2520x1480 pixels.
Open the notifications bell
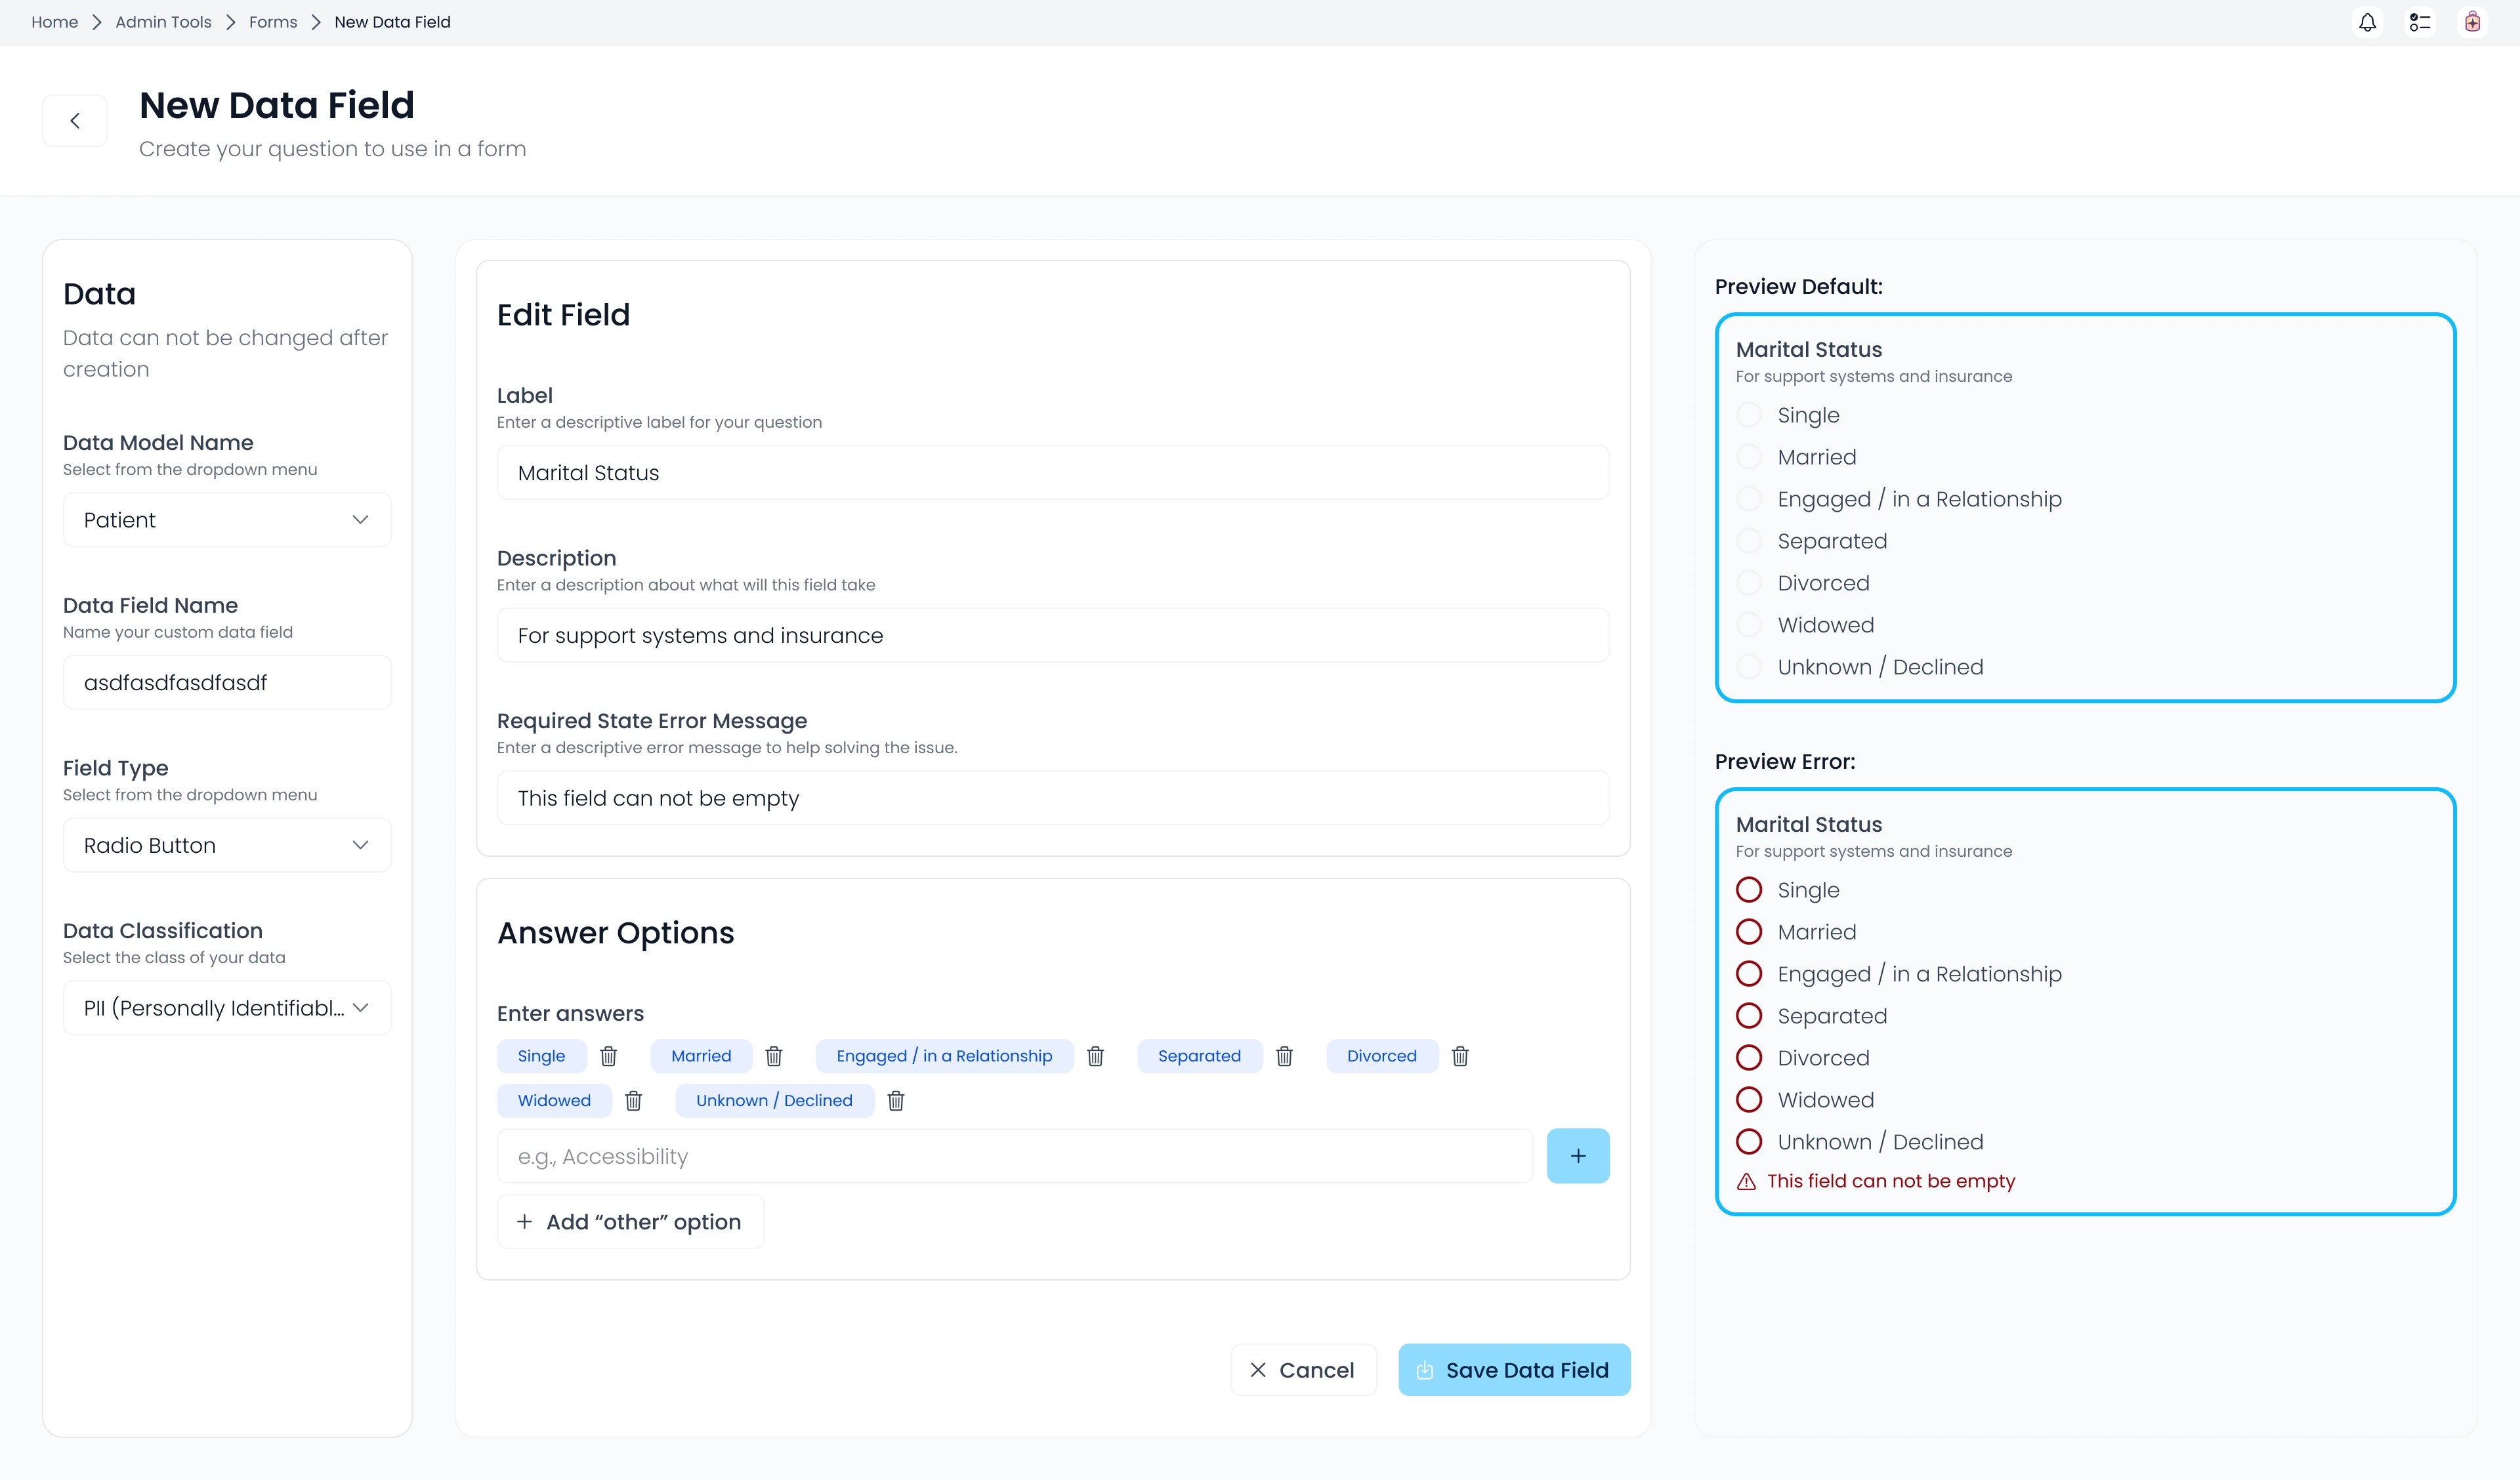pyautogui.click(x=2367, y=22)
